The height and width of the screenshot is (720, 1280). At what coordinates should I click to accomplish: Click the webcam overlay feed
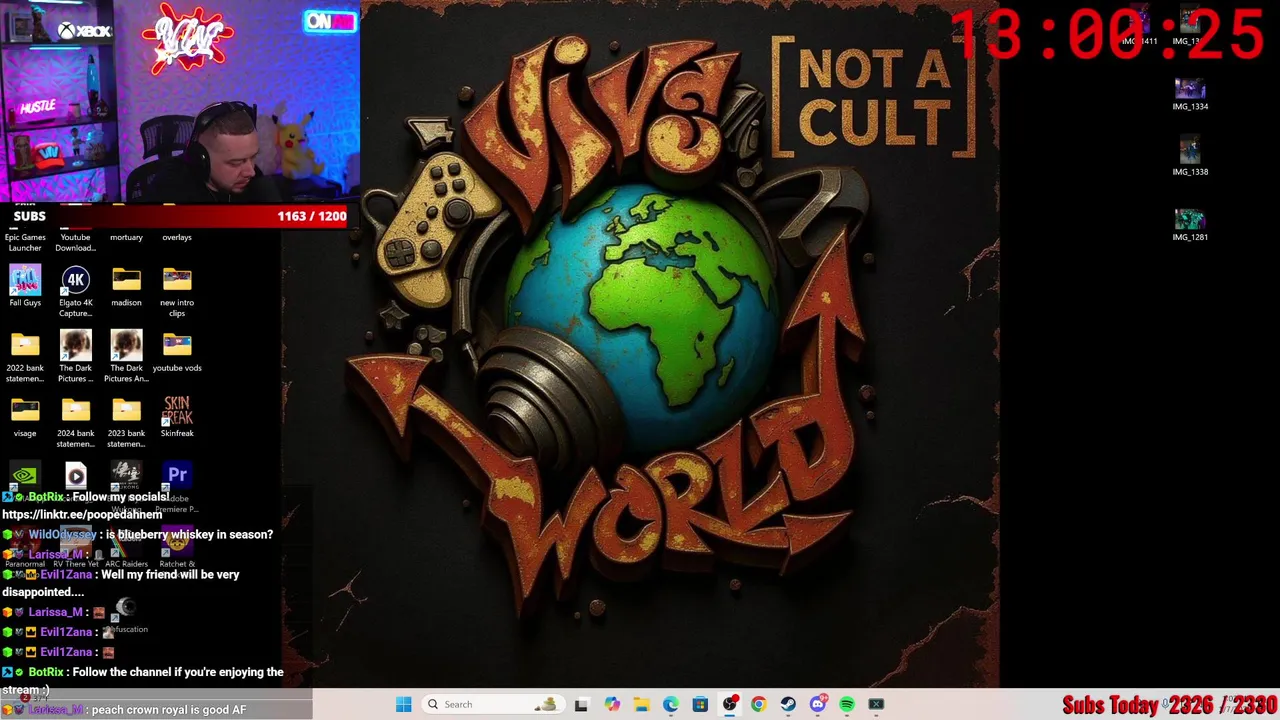180,101
